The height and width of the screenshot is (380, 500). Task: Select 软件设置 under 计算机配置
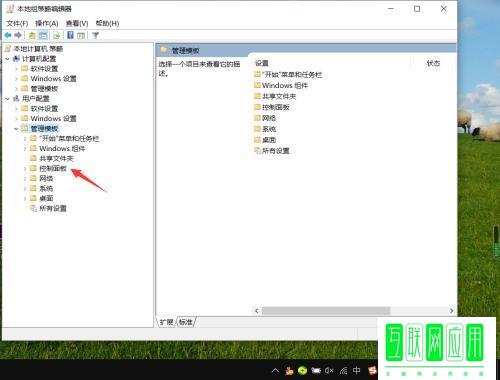click(x=44, y=69)
